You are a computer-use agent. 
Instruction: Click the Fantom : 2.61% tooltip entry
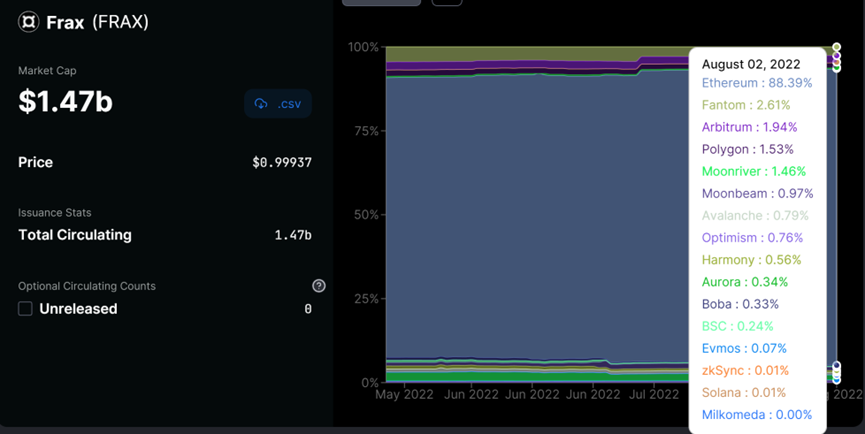[746, 105]
